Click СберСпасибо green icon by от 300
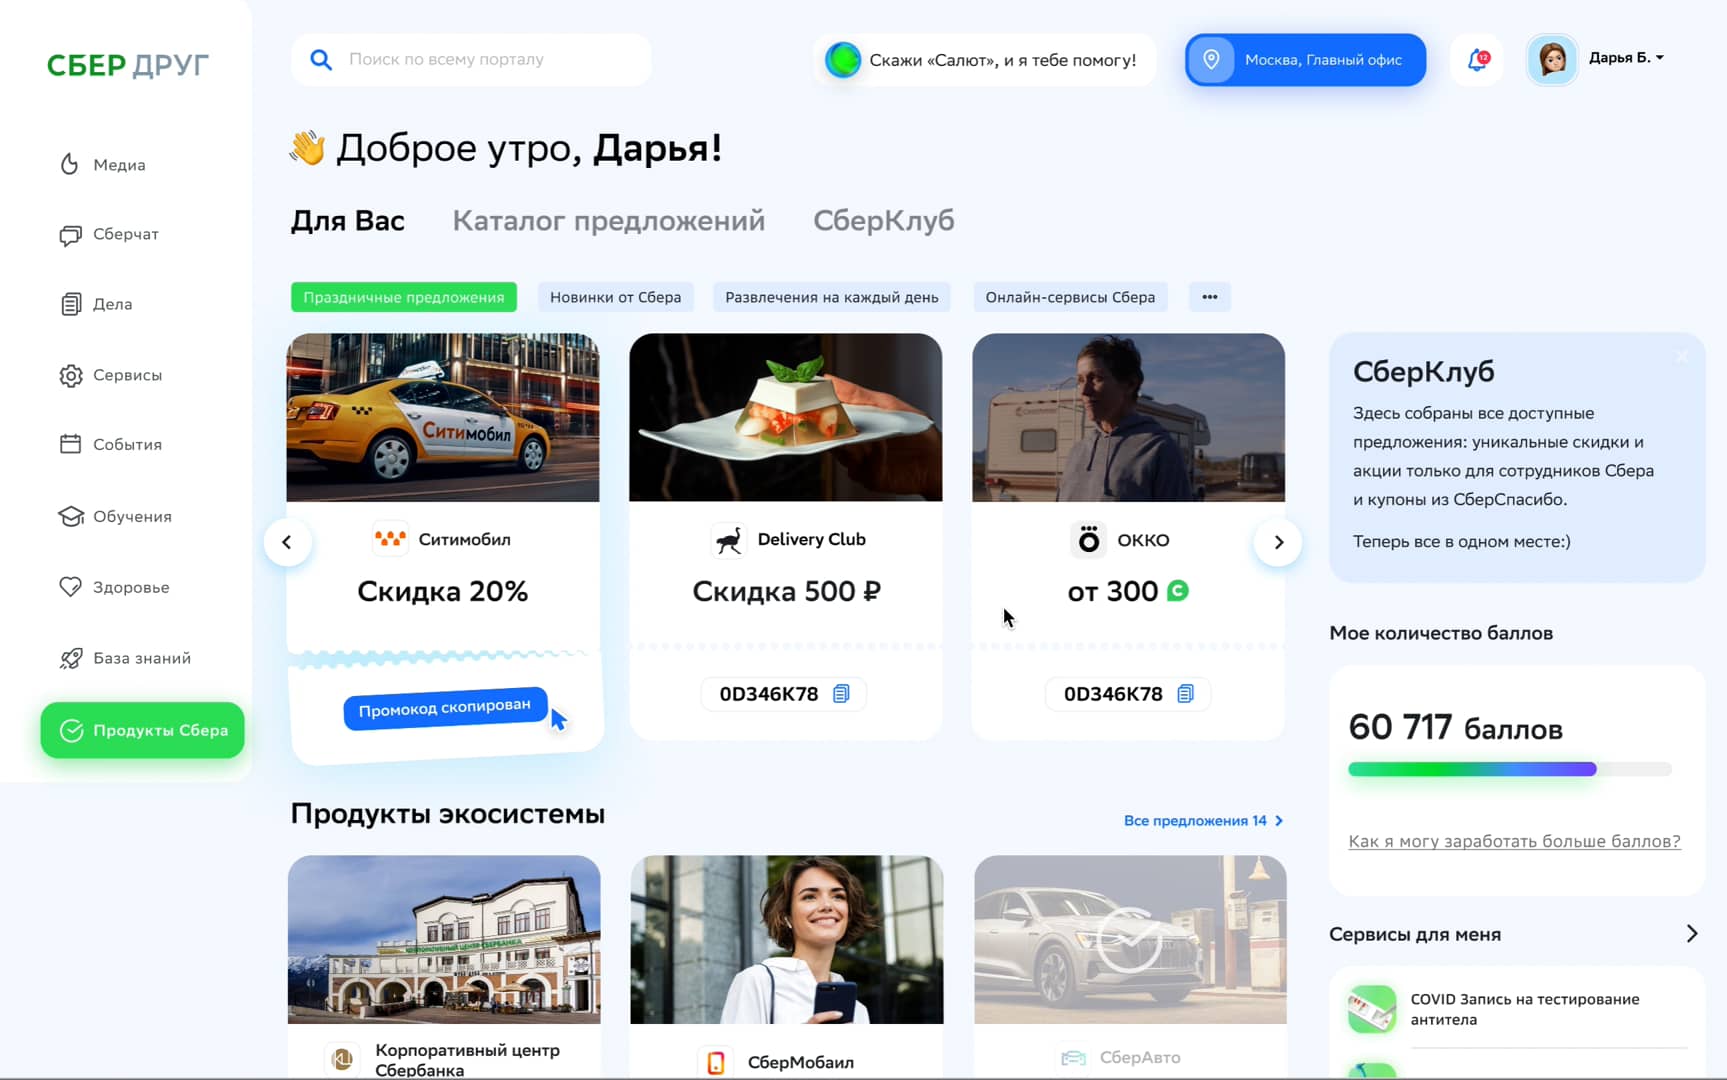 [x=1178, y=591]
